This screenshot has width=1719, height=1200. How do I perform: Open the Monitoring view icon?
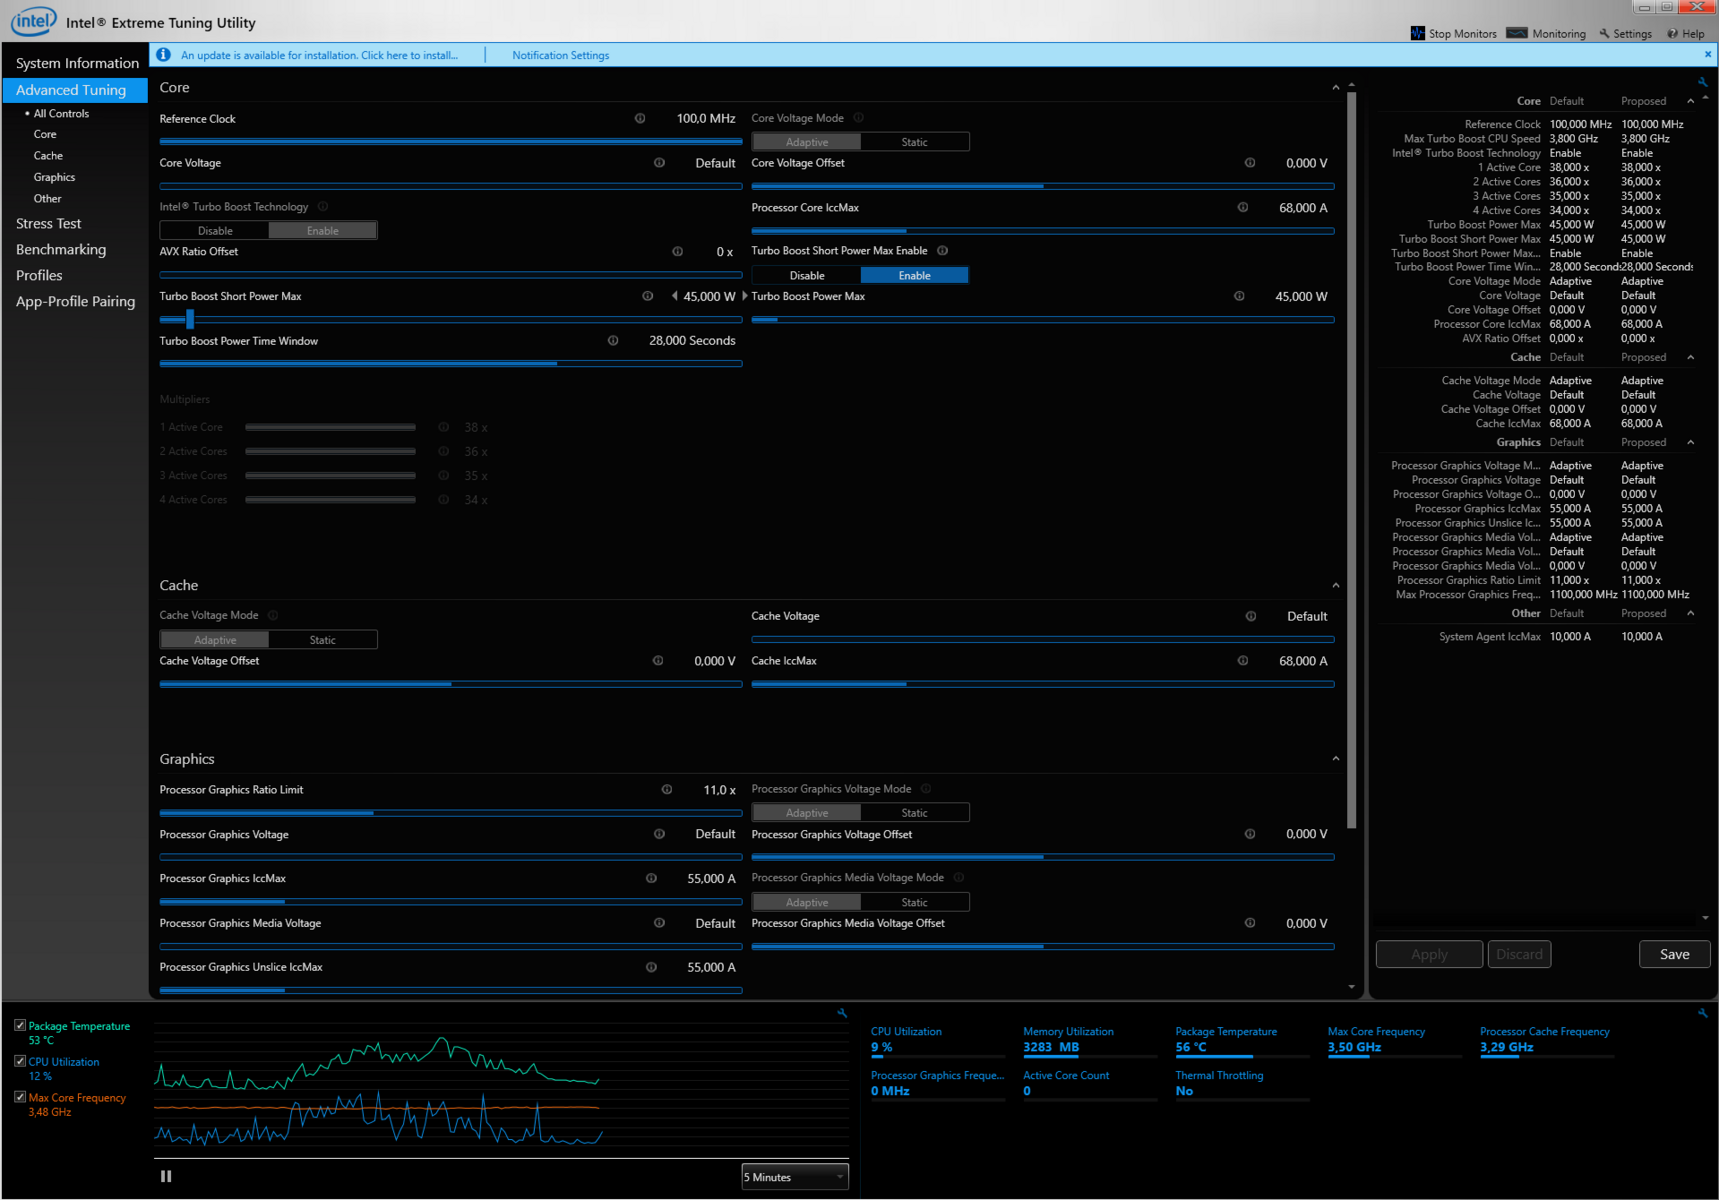click(1516, 33)
